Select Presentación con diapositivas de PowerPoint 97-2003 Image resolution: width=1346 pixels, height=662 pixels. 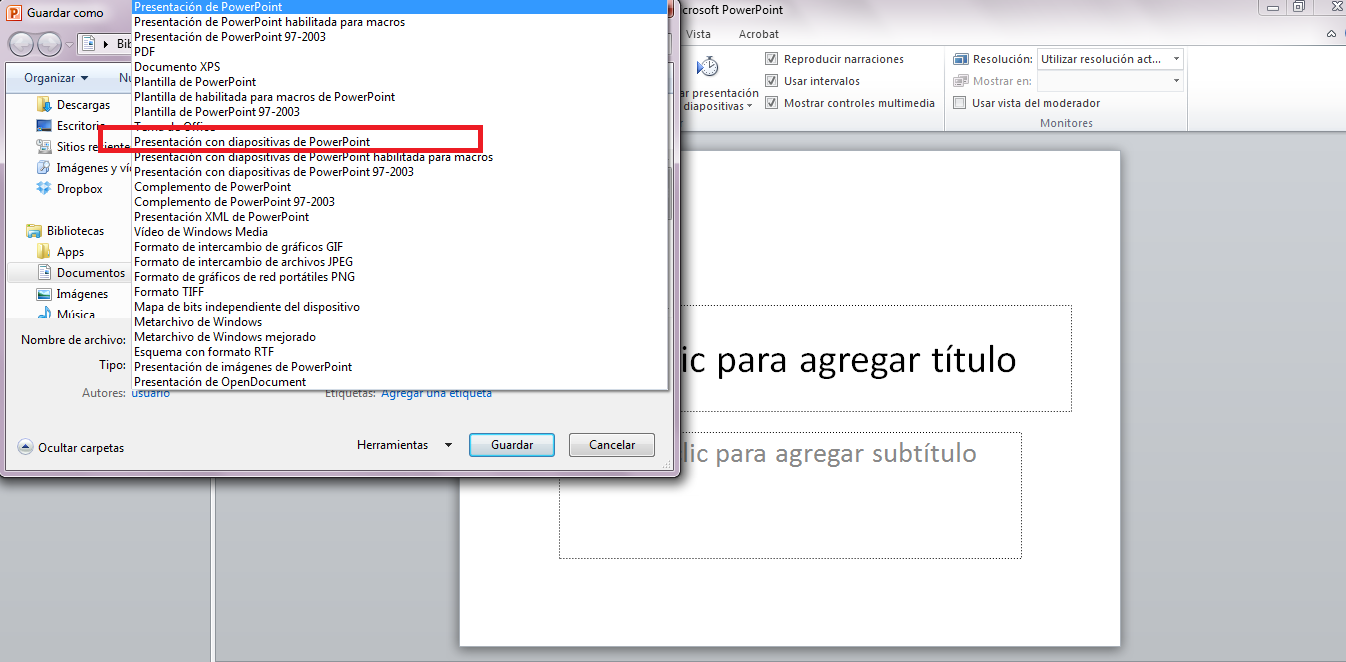400,172
